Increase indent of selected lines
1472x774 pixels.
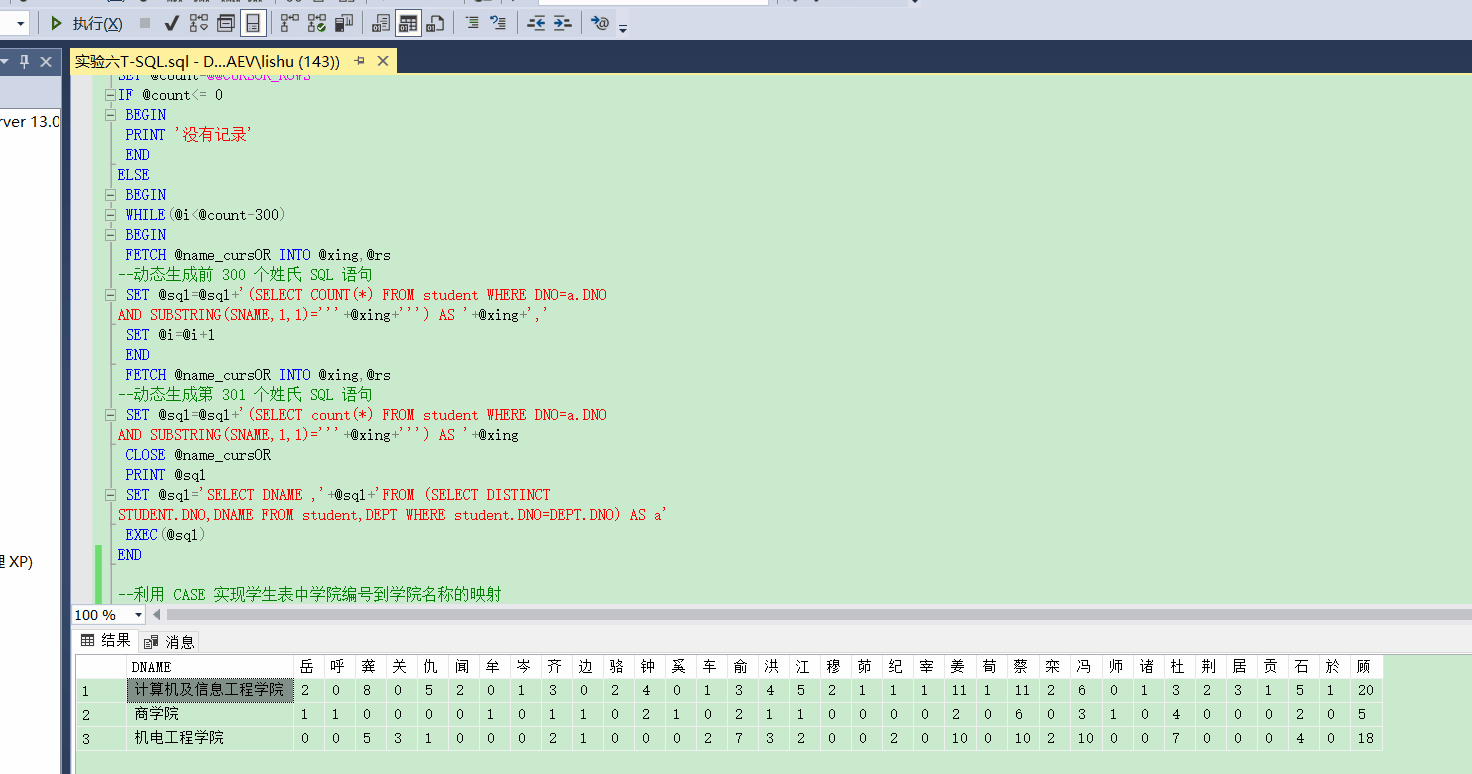tap(563, 23)
